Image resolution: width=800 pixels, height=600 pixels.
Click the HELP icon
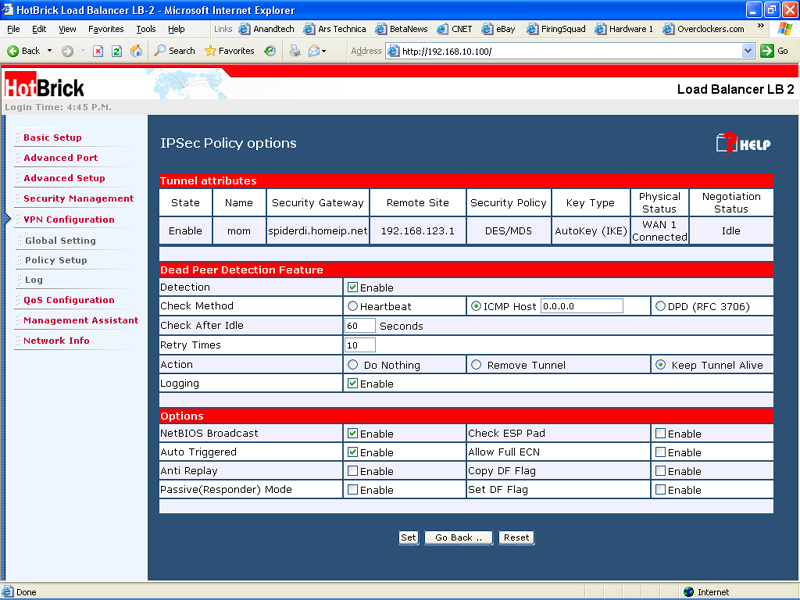click(743, 143)
